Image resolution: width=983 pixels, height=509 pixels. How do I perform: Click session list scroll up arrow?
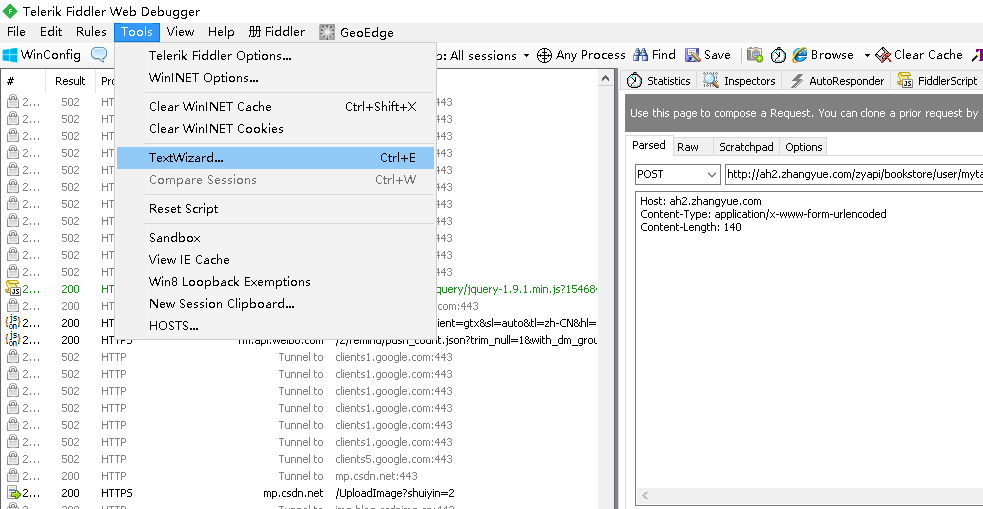point(605,78)
